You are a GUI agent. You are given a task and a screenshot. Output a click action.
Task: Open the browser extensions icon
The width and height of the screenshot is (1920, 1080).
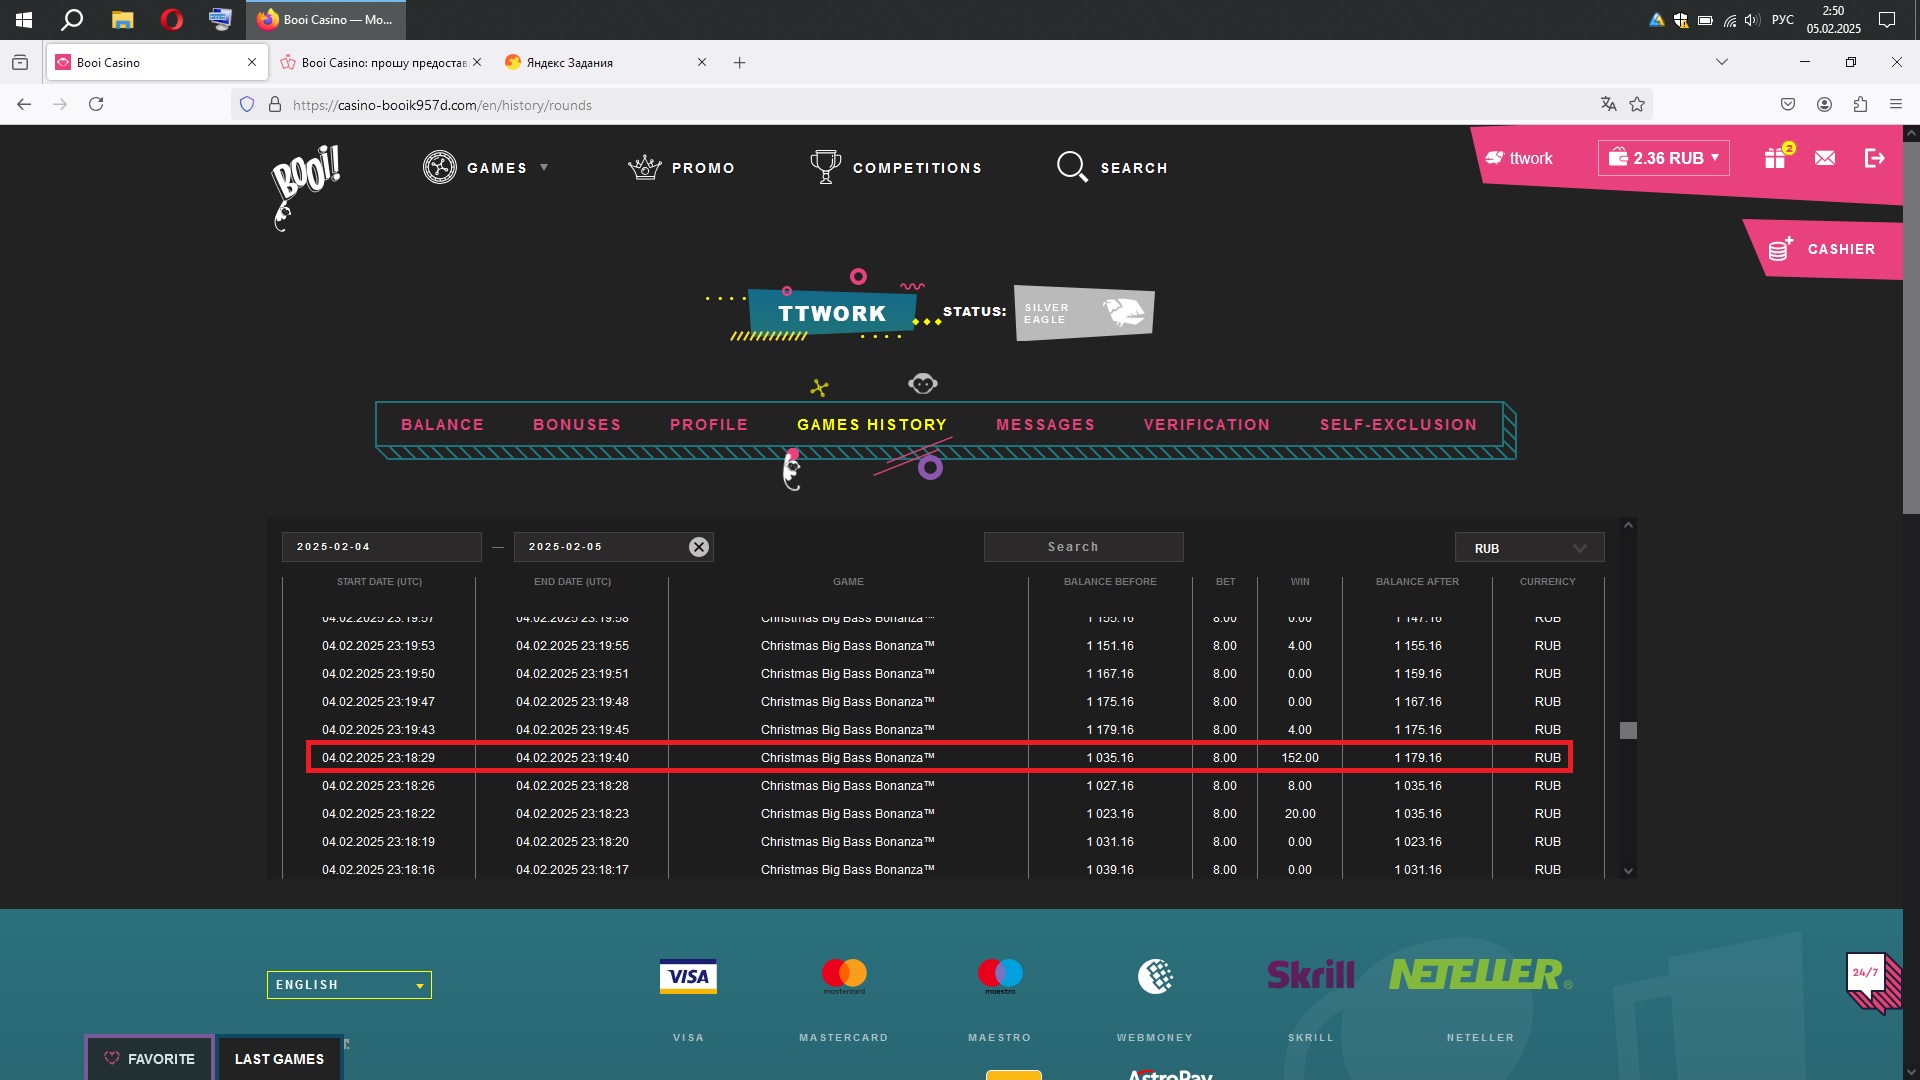[1860, 104]
